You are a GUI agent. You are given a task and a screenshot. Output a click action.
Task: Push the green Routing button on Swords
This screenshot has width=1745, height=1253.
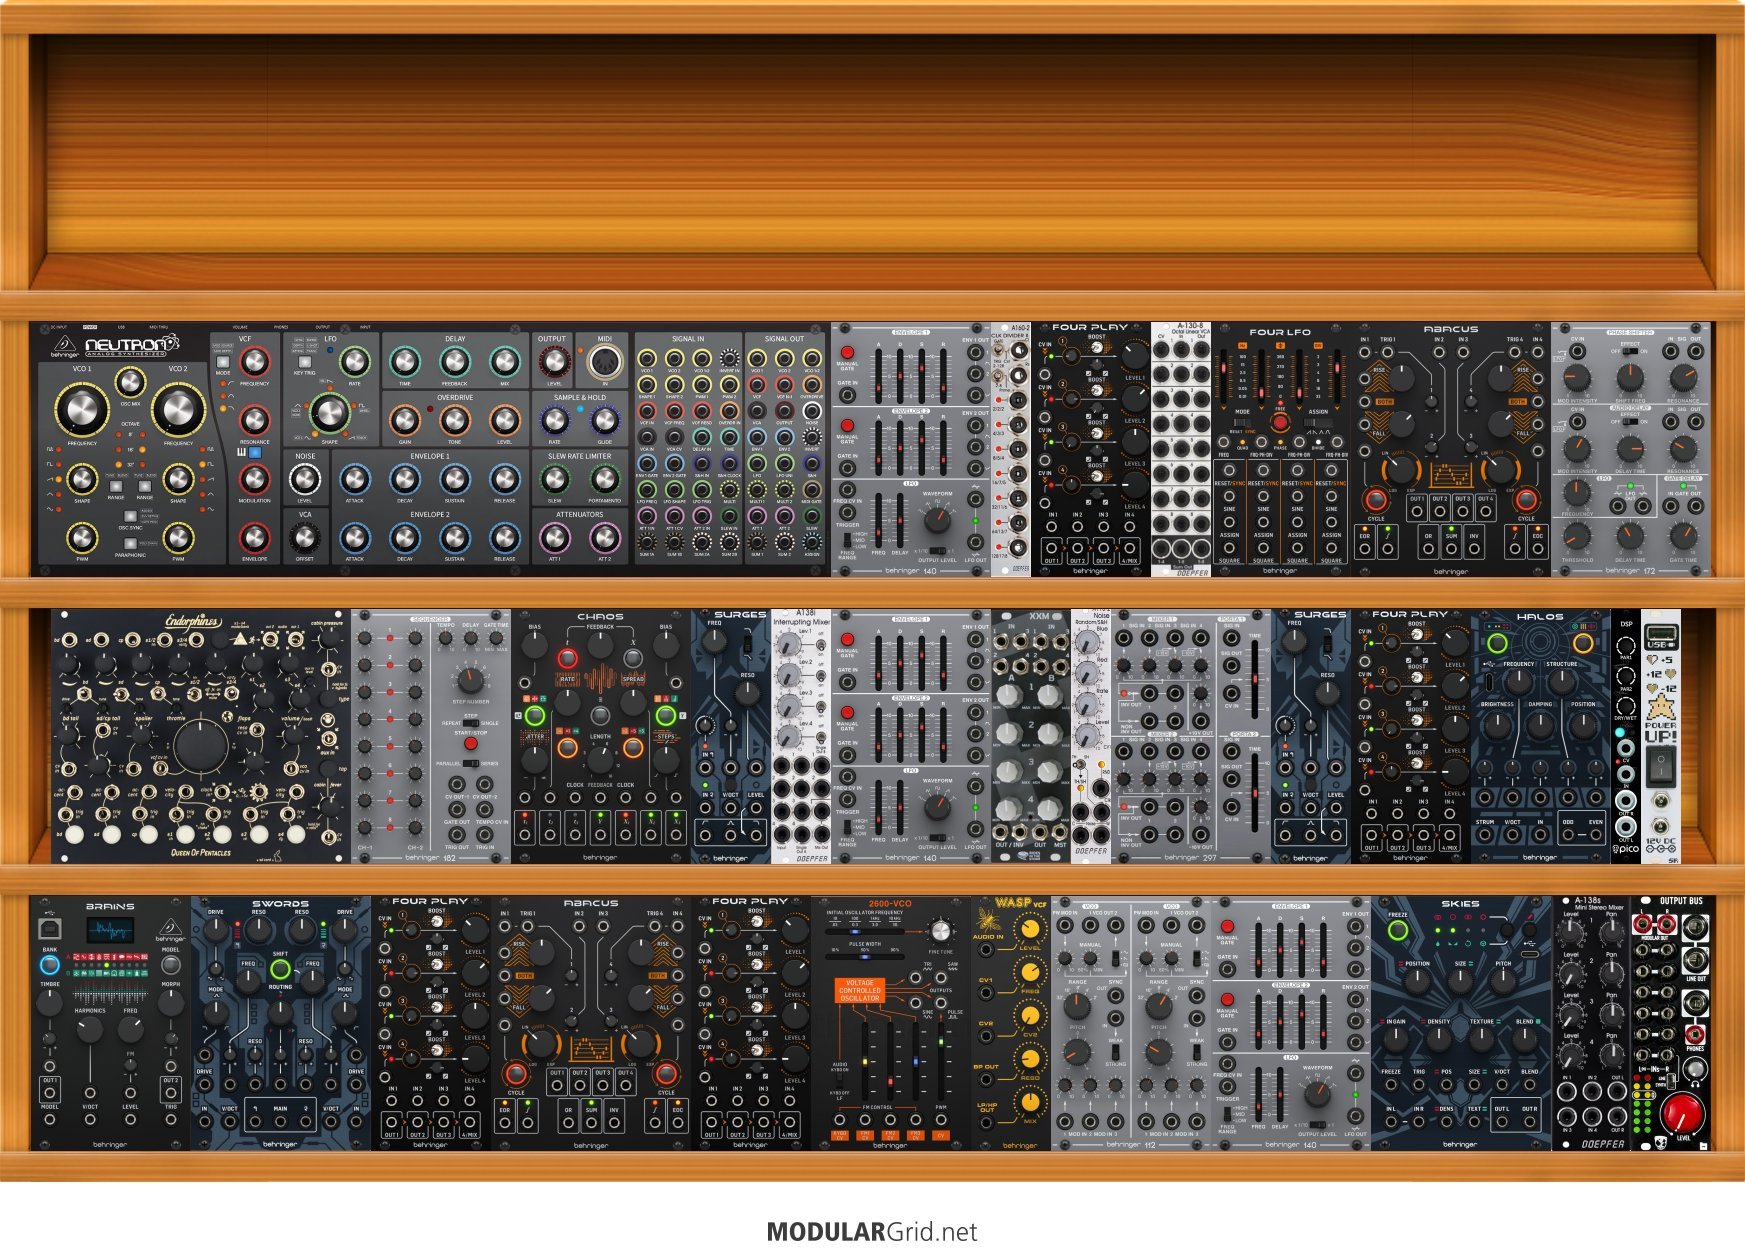click(280, 969)
